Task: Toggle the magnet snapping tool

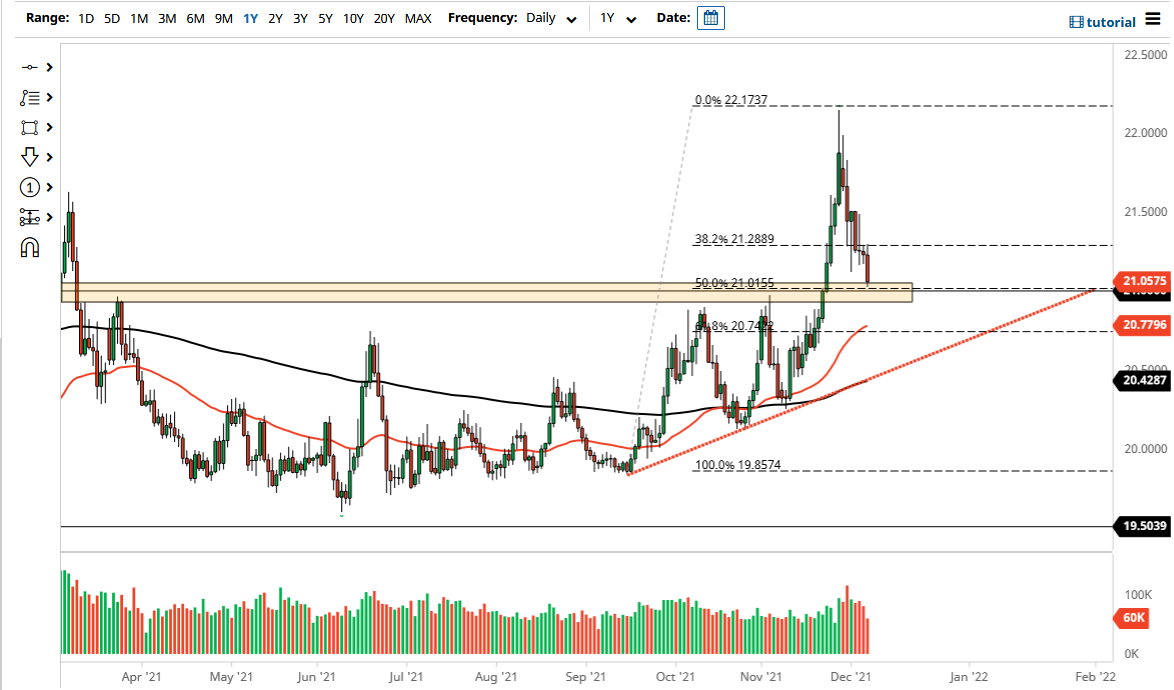Action: (x=30, y=246)
